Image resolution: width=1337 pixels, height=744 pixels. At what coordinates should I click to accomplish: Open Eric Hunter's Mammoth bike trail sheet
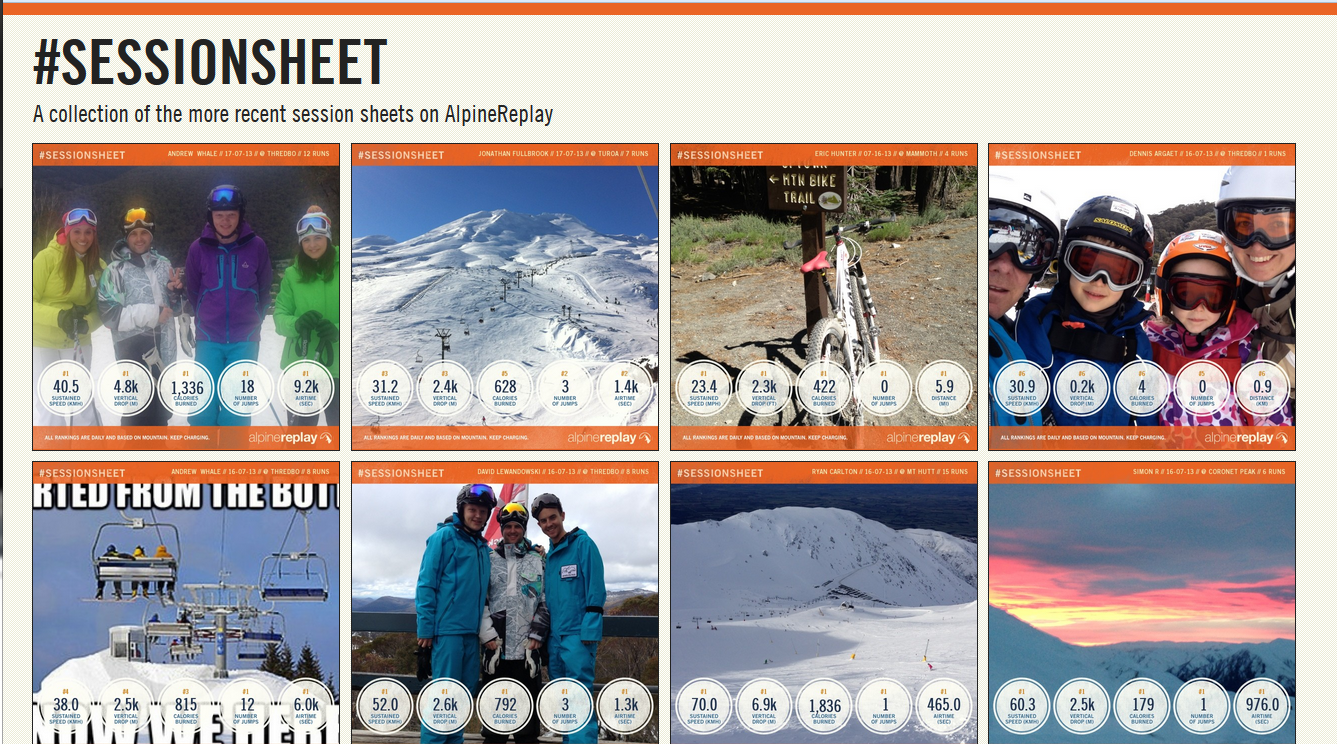click(x=824, y=297)
